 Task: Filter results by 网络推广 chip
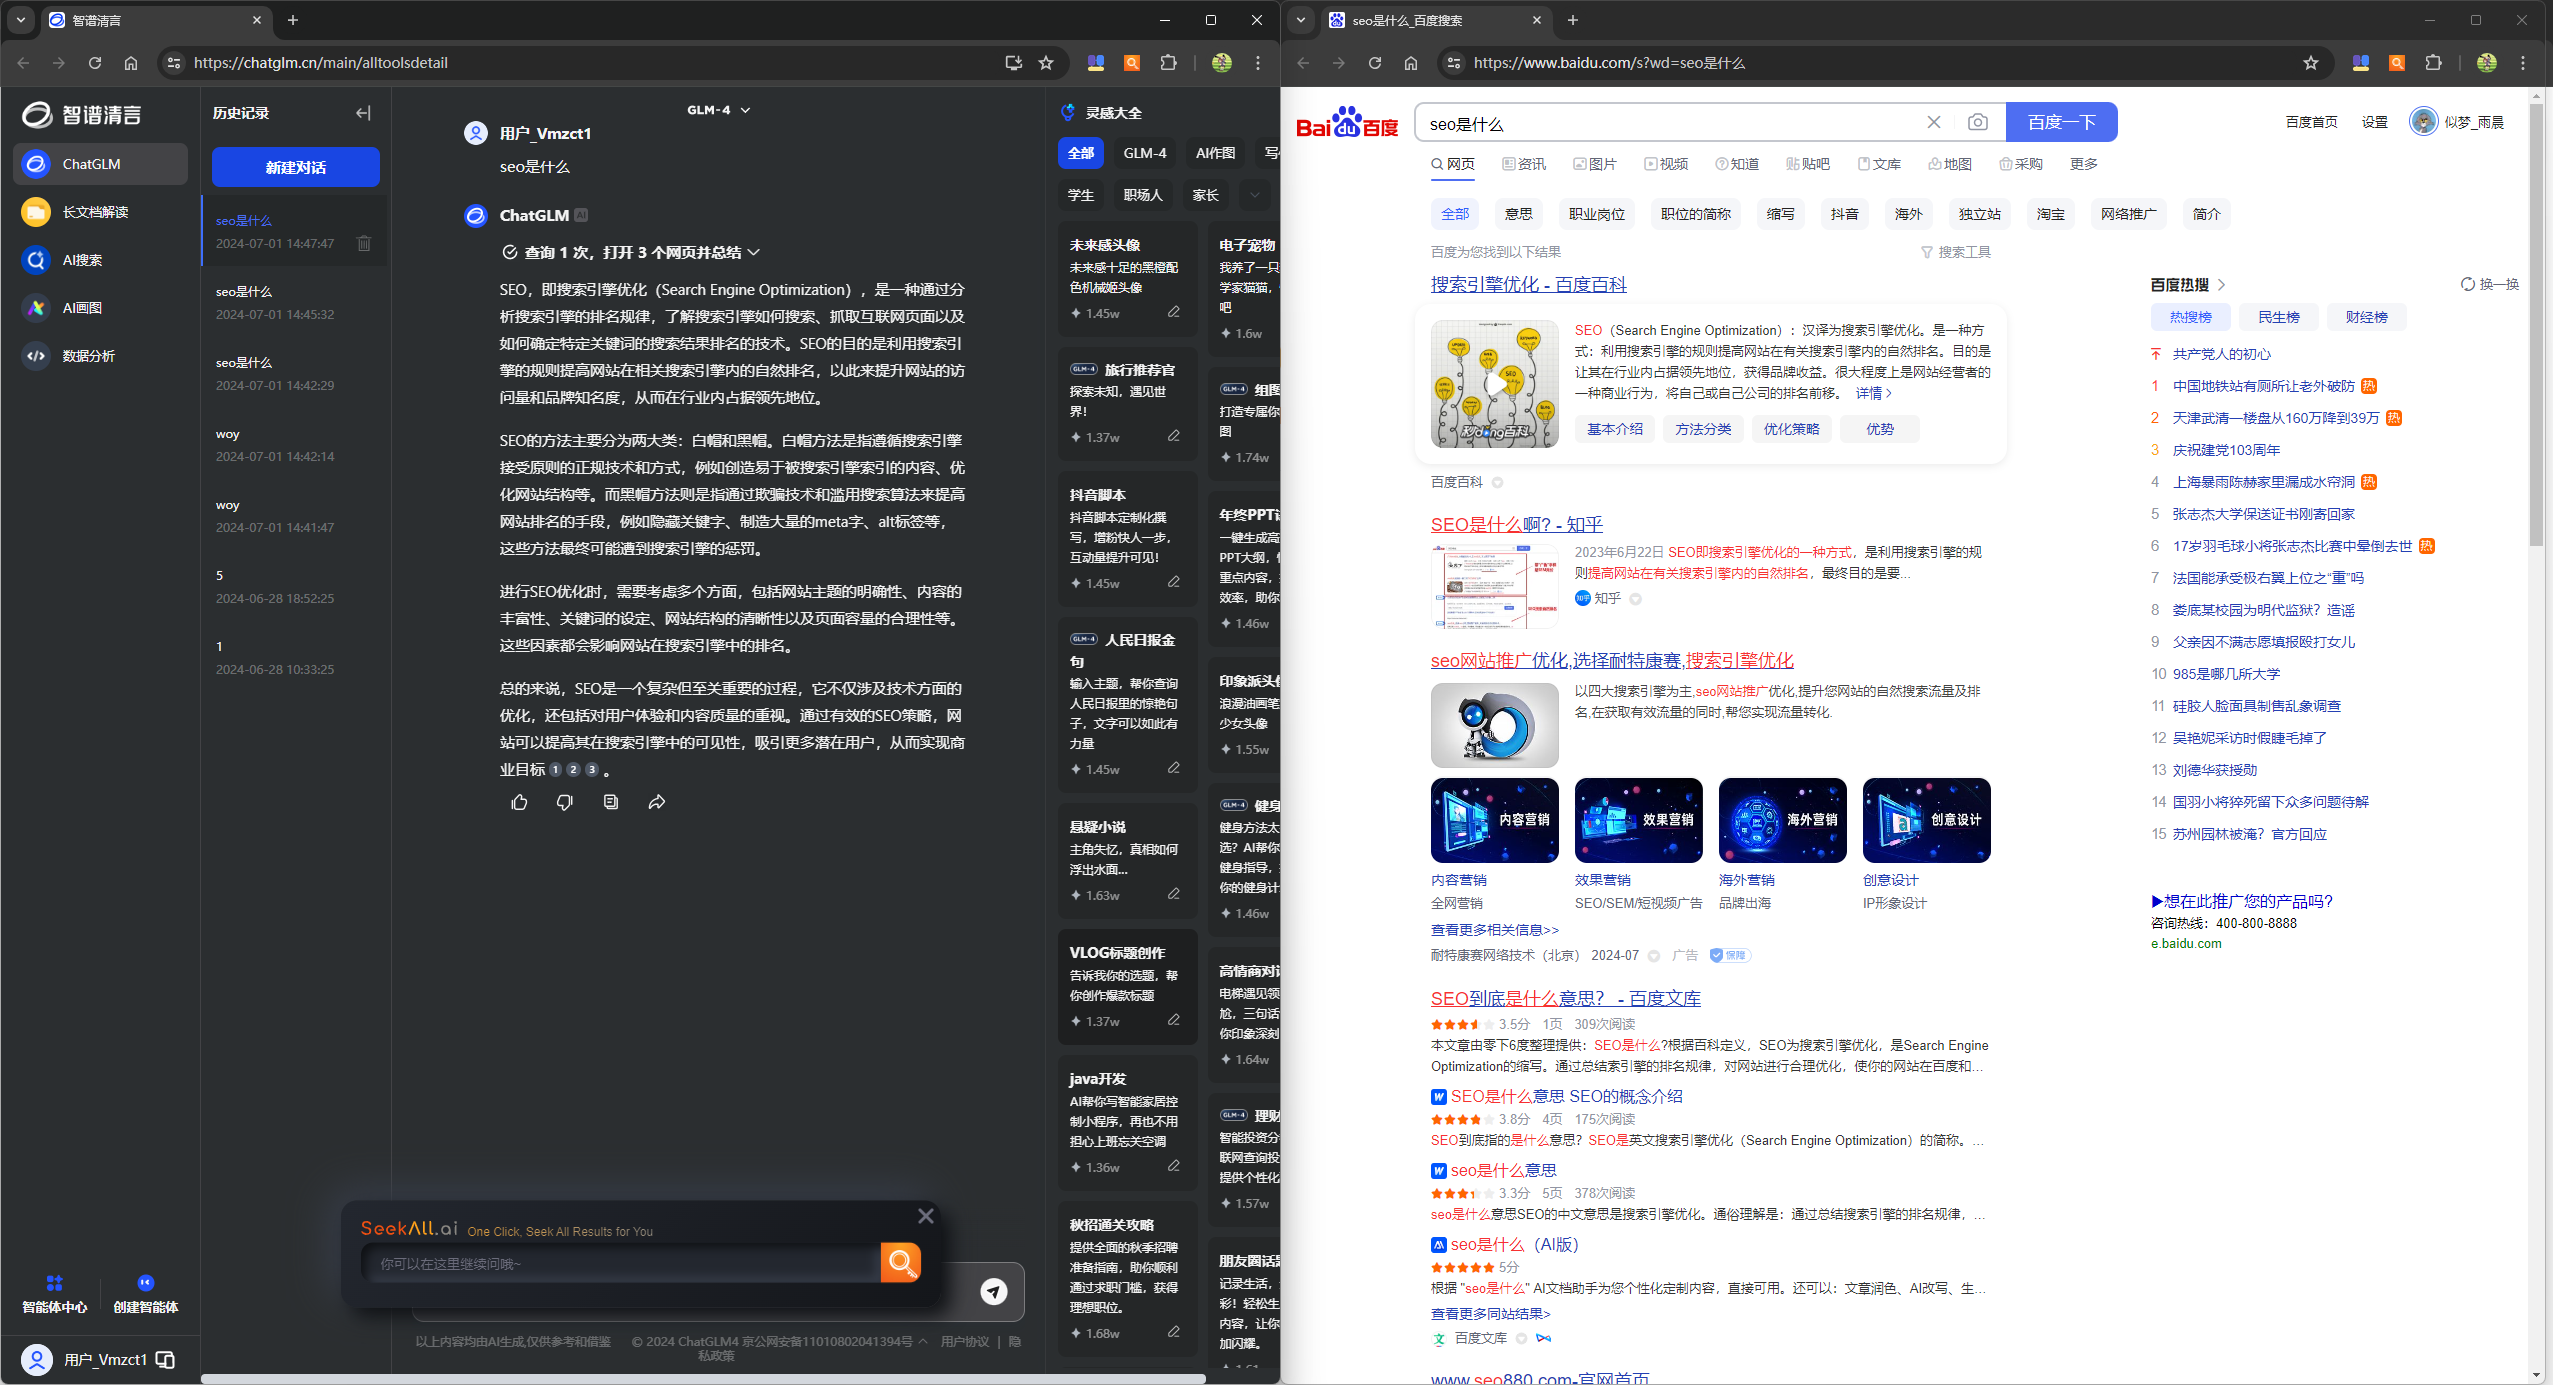point(2129,214)
